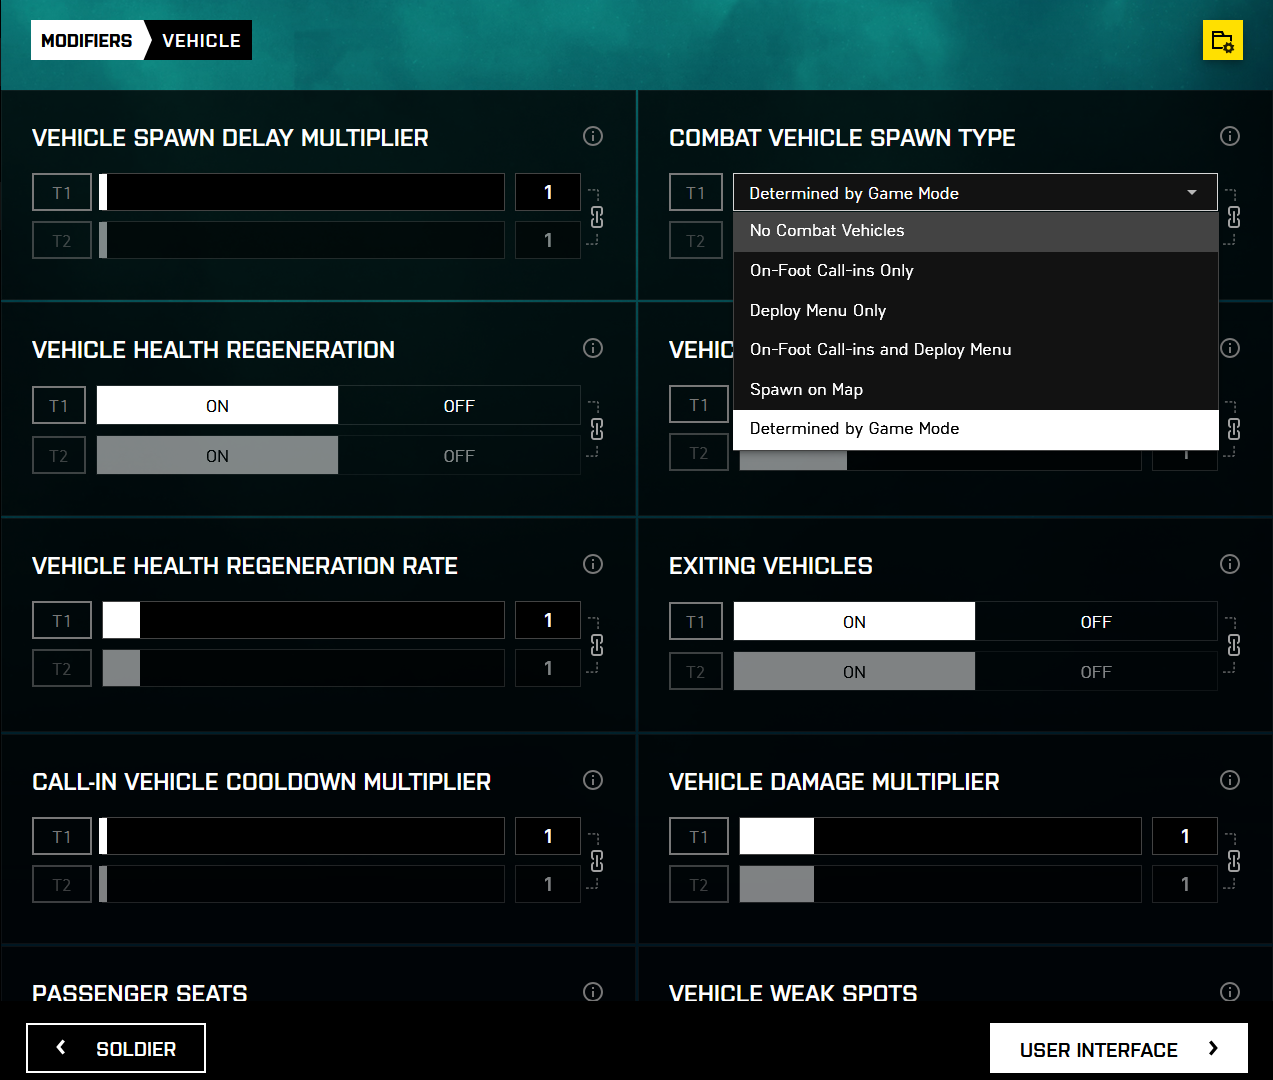
Task: Go back to Modifiers breadcrumb
Action: click(87, 40)
